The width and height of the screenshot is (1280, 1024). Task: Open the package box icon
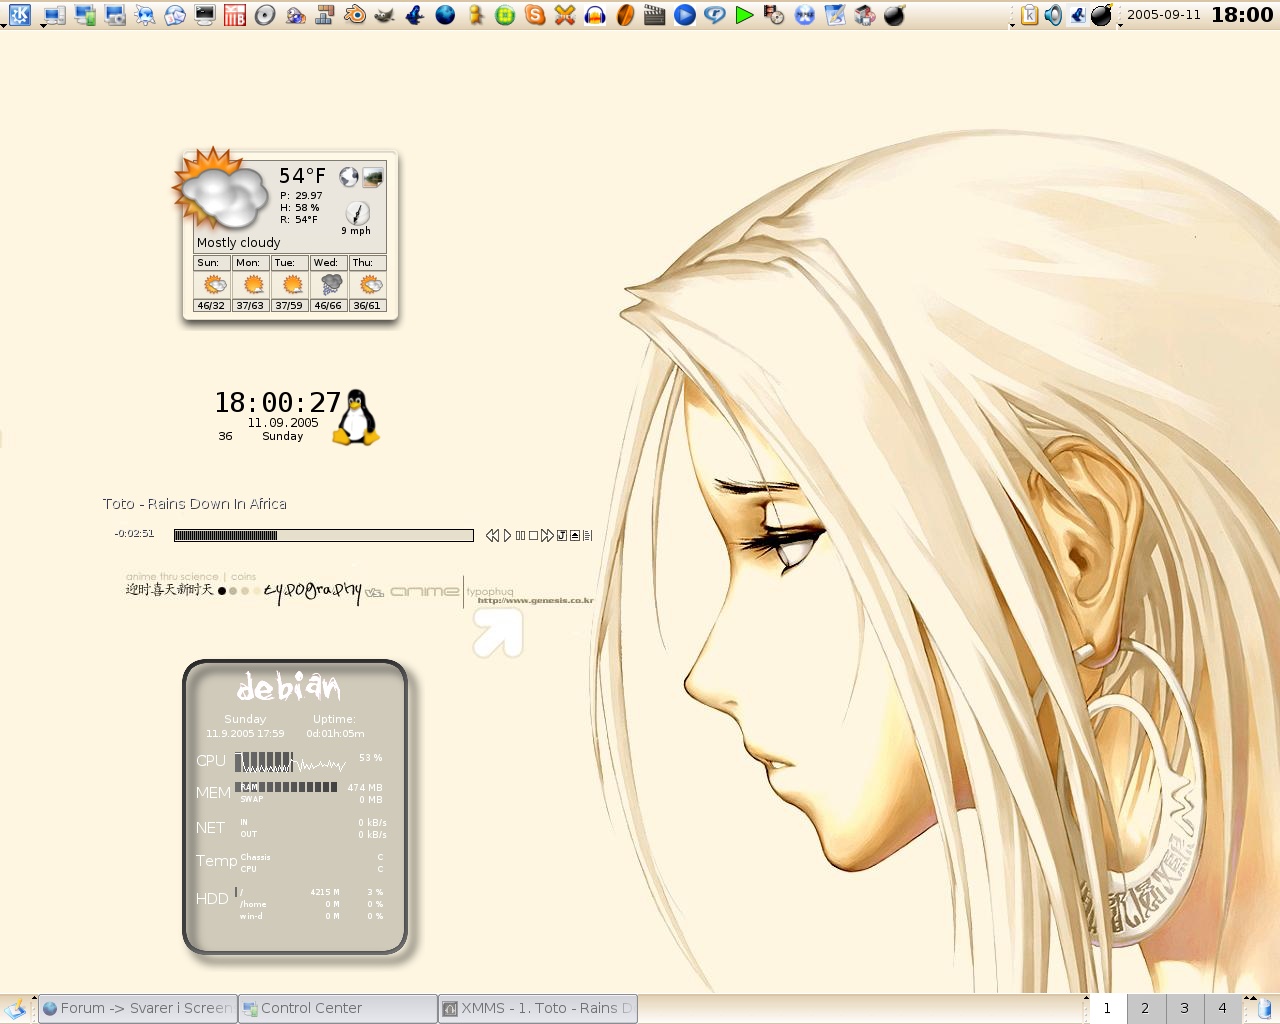pos(865,15)
